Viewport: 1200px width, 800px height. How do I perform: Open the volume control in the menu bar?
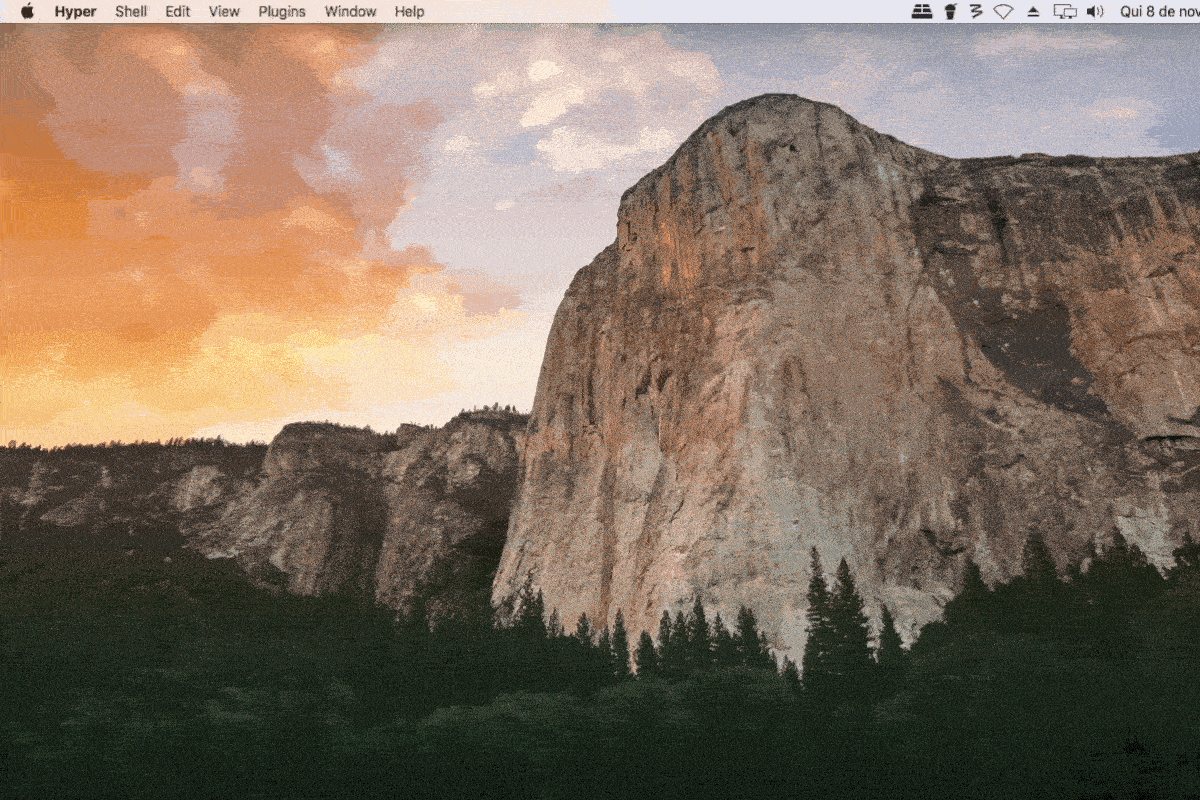[x=1095, y=11]
